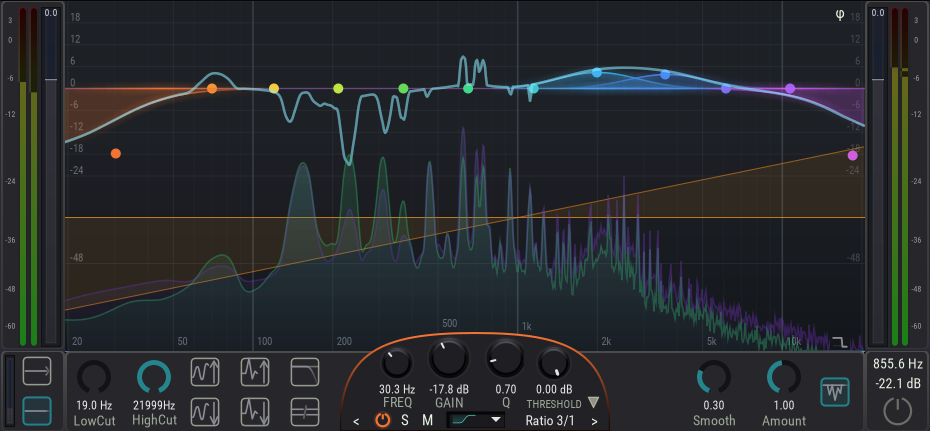Click the Smooth knob

(x=714, y=378)
